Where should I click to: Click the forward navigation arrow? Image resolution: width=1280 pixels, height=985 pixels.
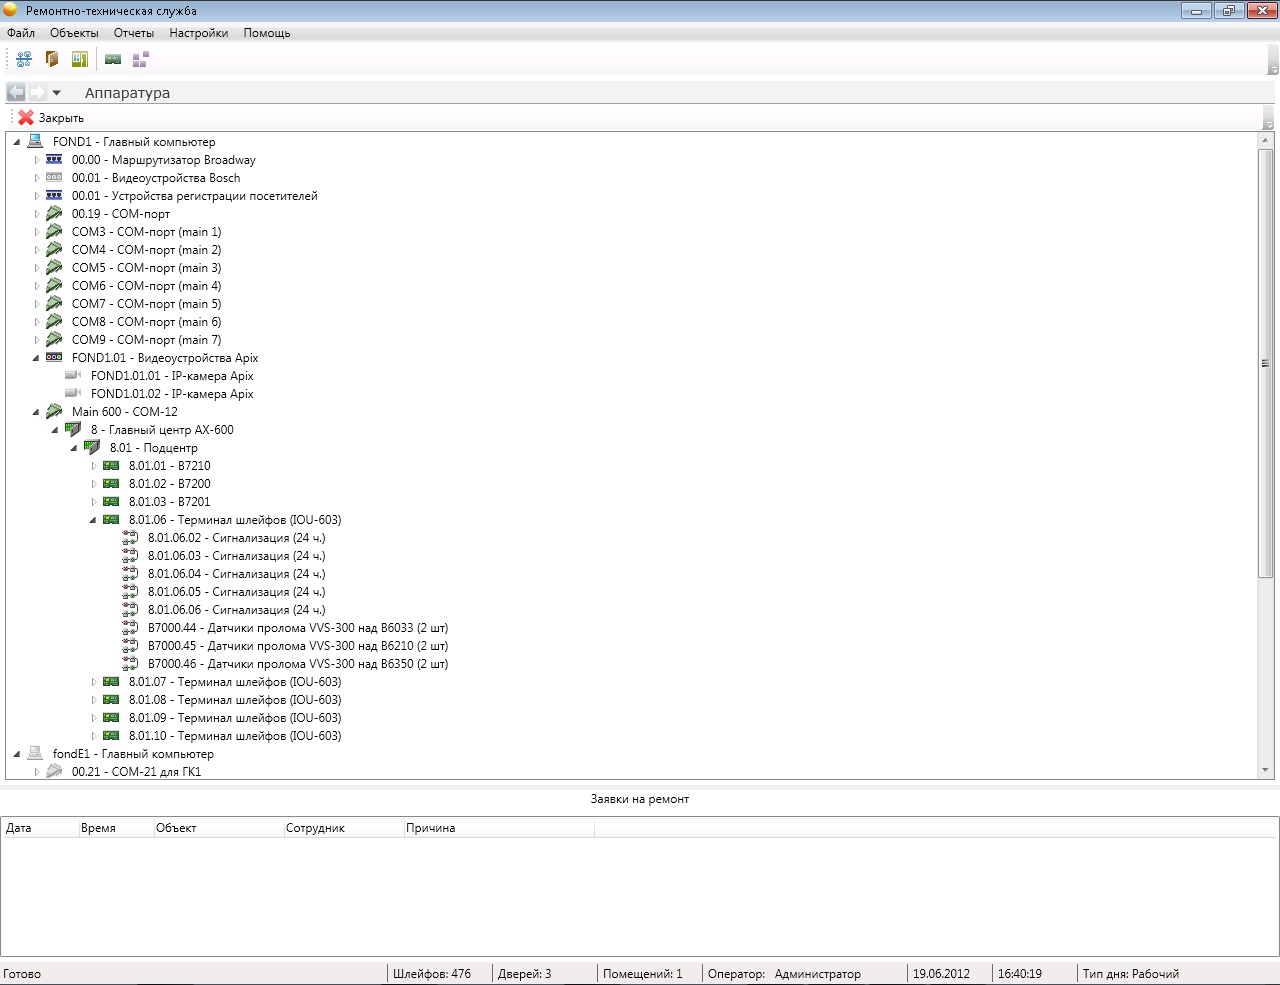tap(37, 93)
